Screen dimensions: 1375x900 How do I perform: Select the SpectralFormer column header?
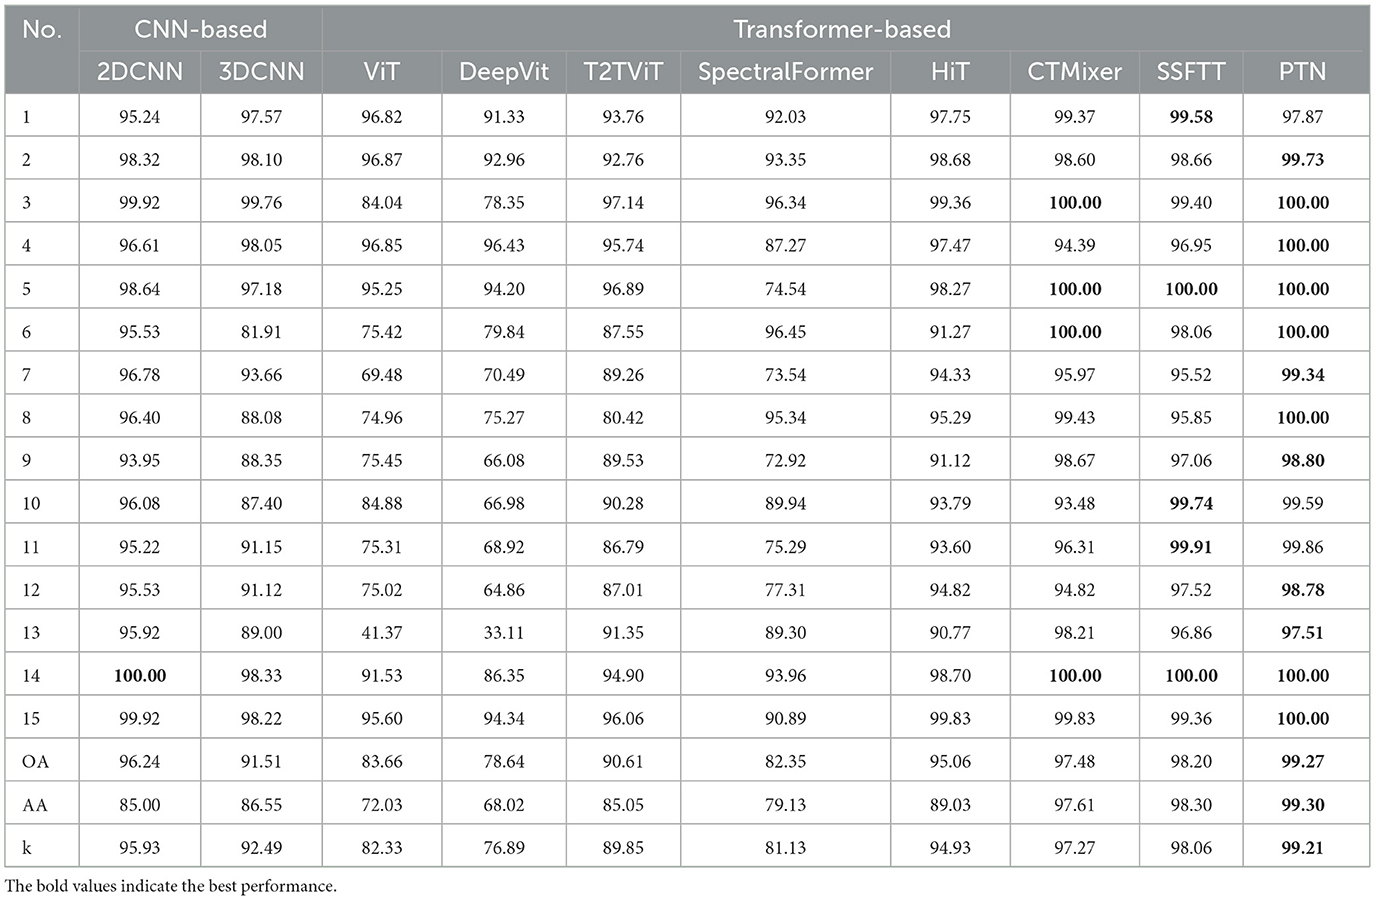[x=785, y=71]
